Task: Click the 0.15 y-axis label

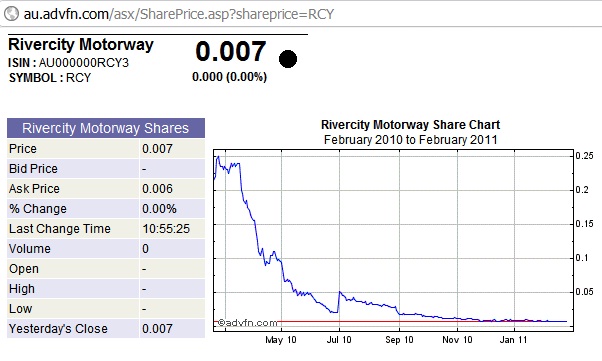Action: coord(584,224)
